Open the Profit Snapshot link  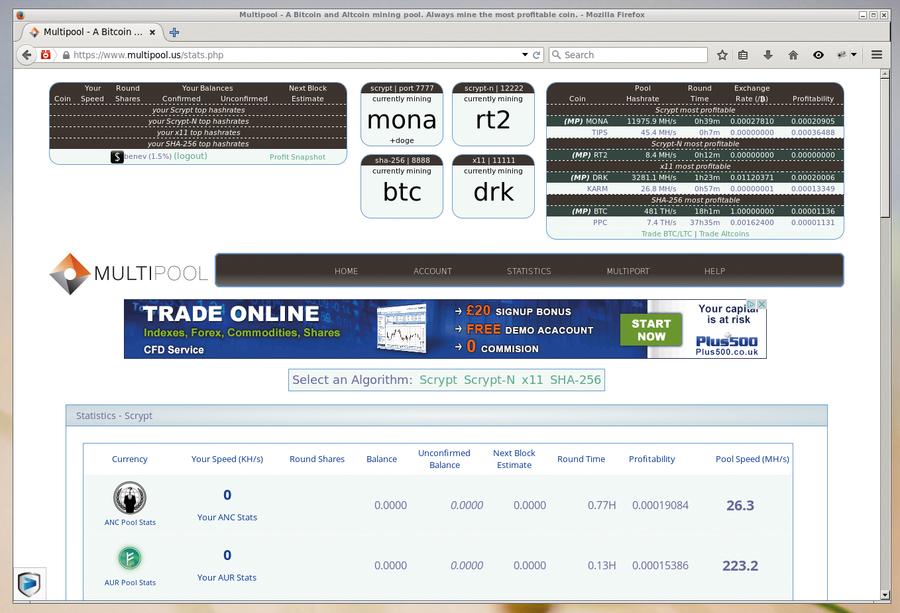tap(297, 157)
